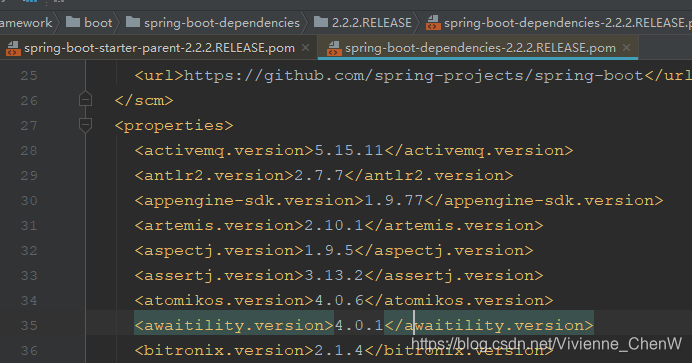Viewport: 692px width, 363px height.
Task: Click the XML file icon on starter-parent tab
Action: tap(13, 48)
